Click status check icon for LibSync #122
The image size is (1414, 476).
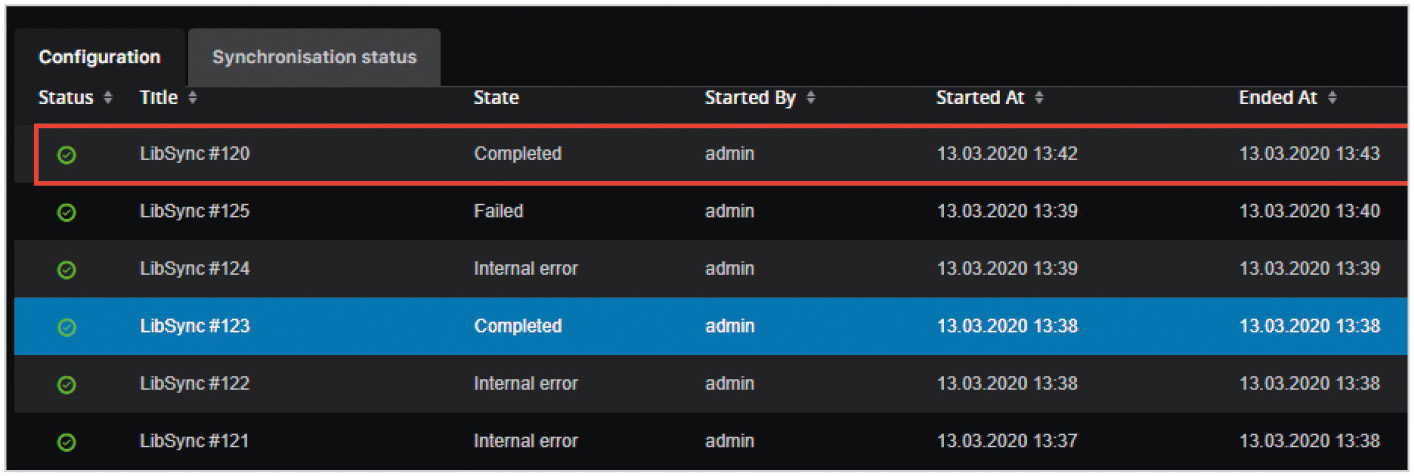pos(67,384)
